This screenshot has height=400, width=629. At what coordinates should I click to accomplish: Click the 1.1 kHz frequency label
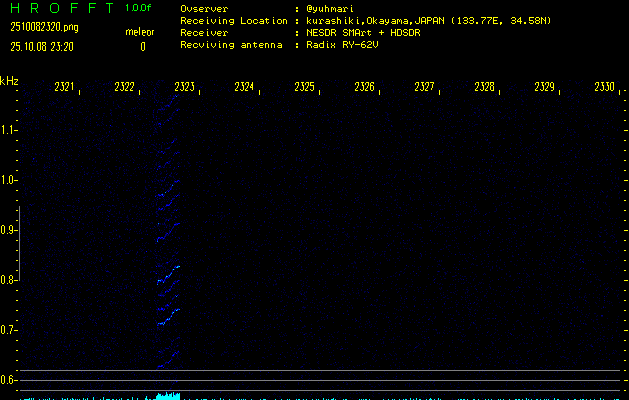pyautogui.click(x=9, y=130)
